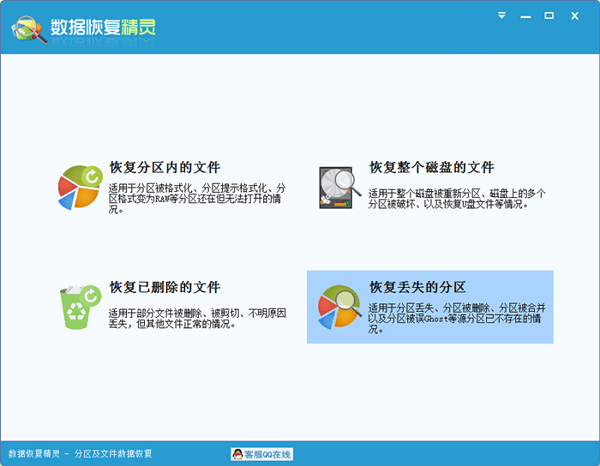Select 恢复整个磁盘的文件 heading
The image size is (600, 466).
[x=431, y=168]
